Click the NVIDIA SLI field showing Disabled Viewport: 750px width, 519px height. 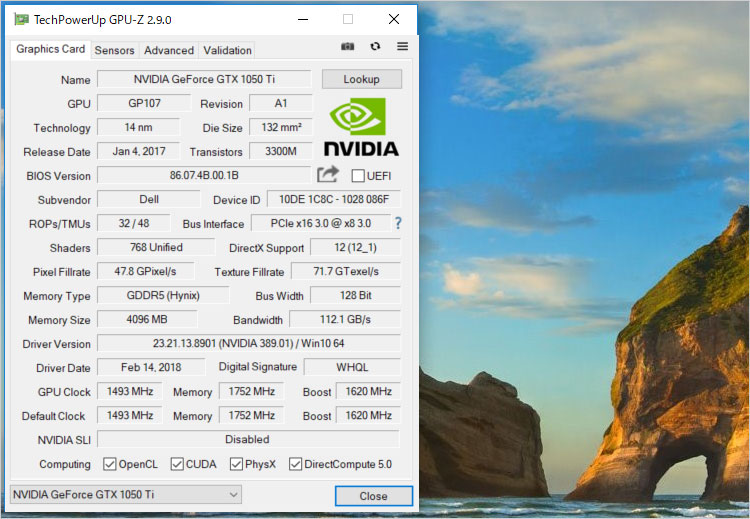pos(248,439)
